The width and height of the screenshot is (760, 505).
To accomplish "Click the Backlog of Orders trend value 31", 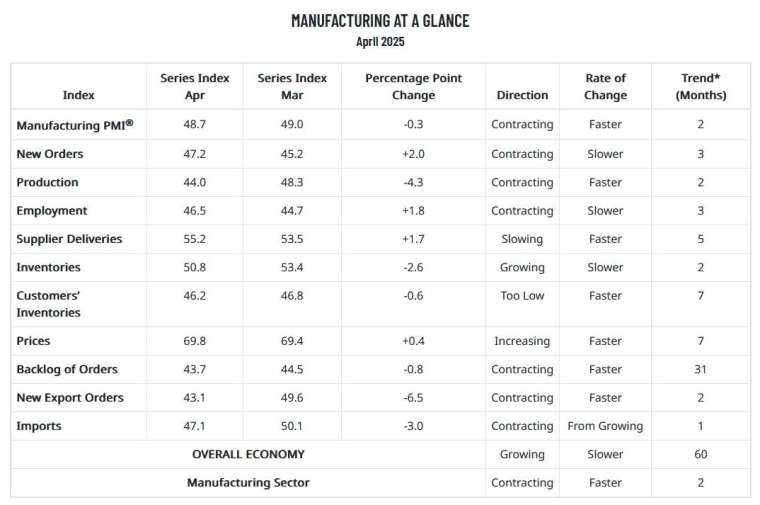I will pos(700,369).
